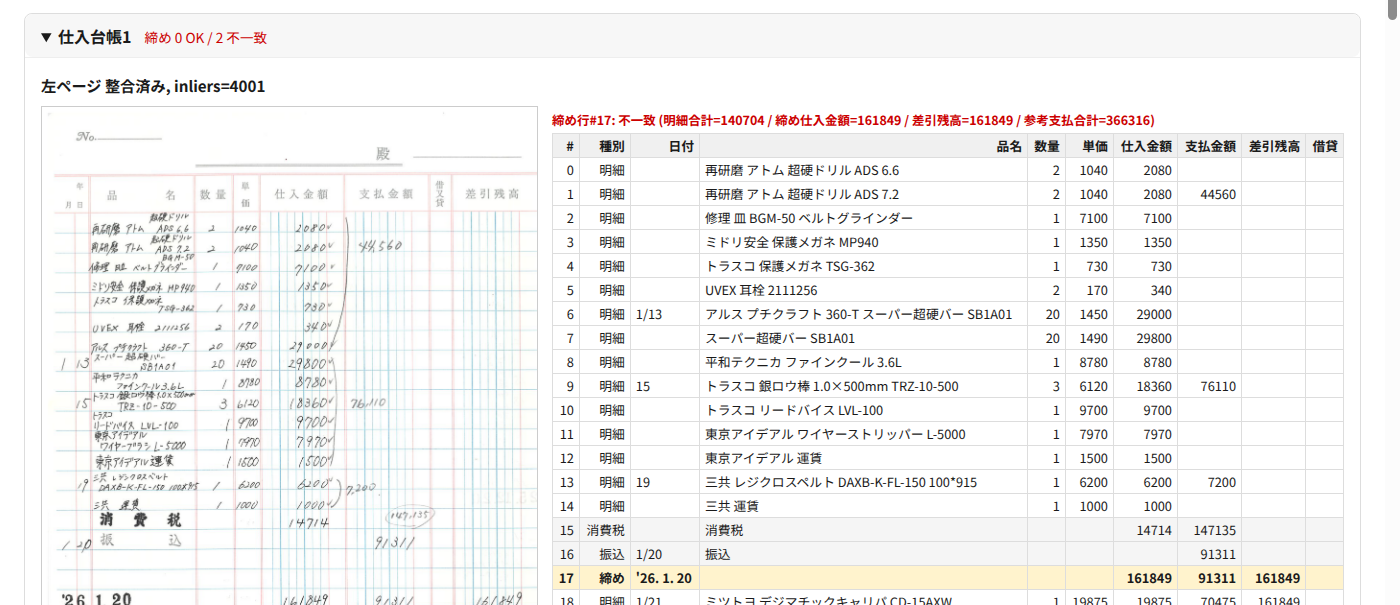Select アルス プチクラフト 360-T product cell
This screenshot has height=605, width=1400.
click(x=864, y=314)
